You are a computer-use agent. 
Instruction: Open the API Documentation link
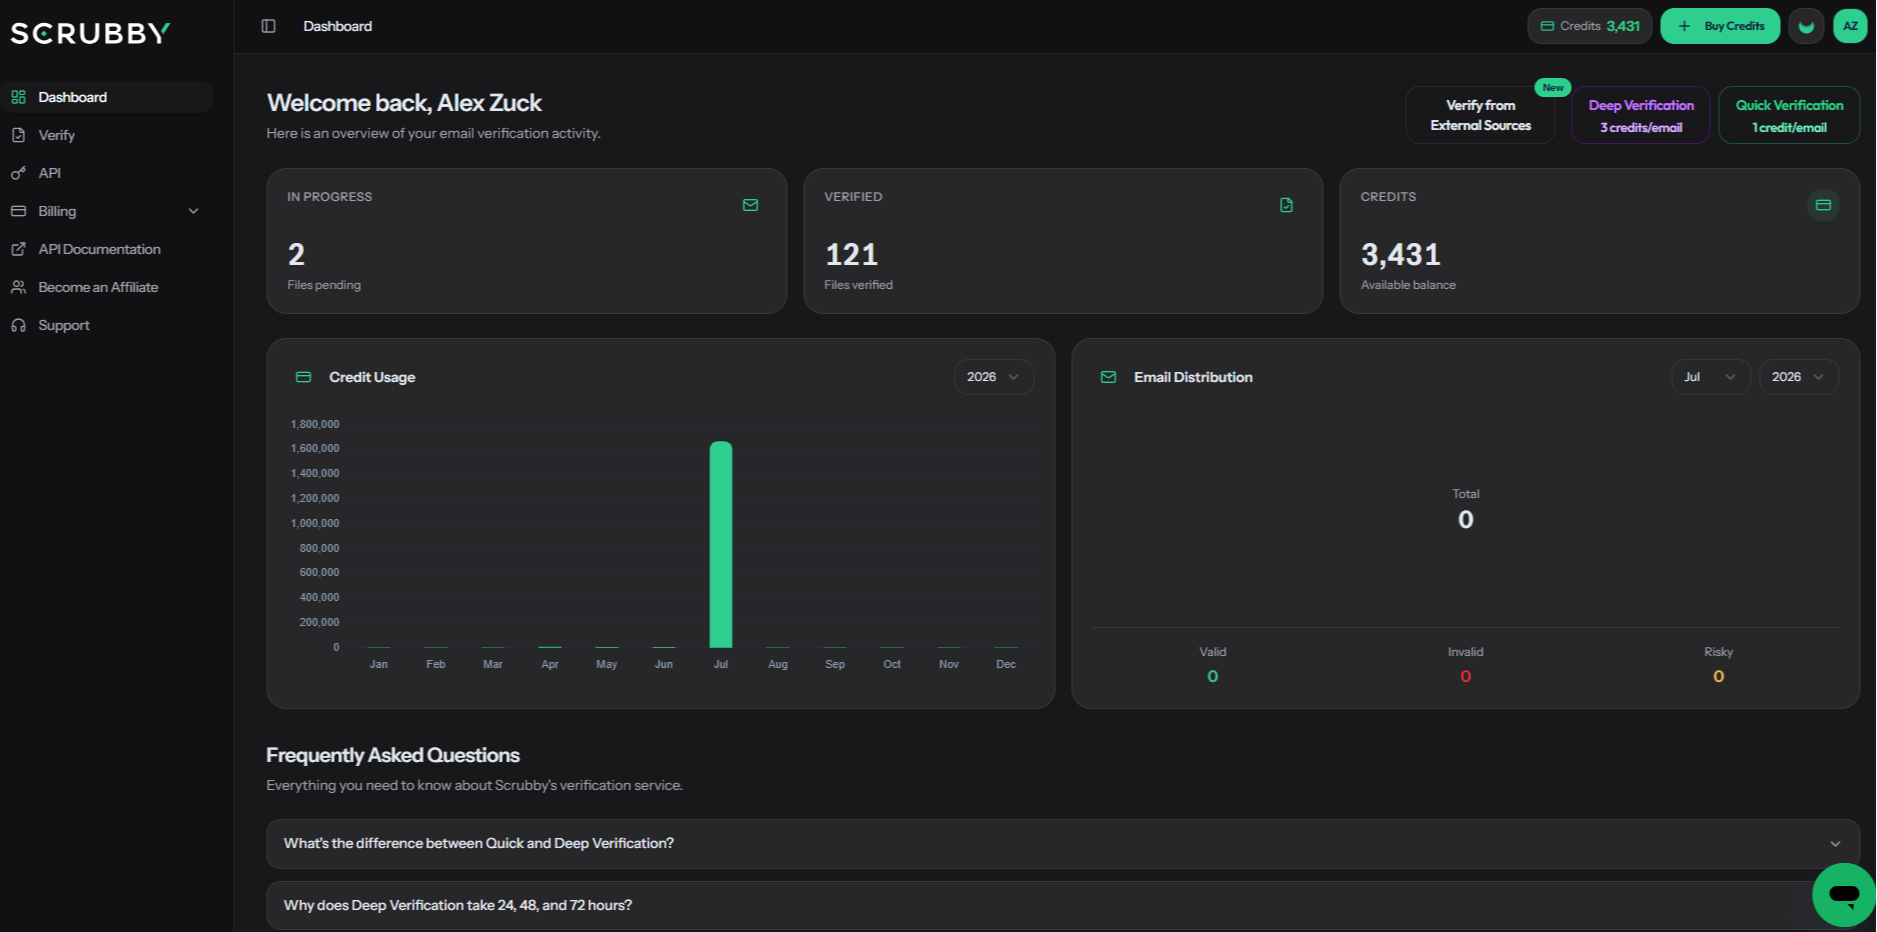(x=107, y=249)
